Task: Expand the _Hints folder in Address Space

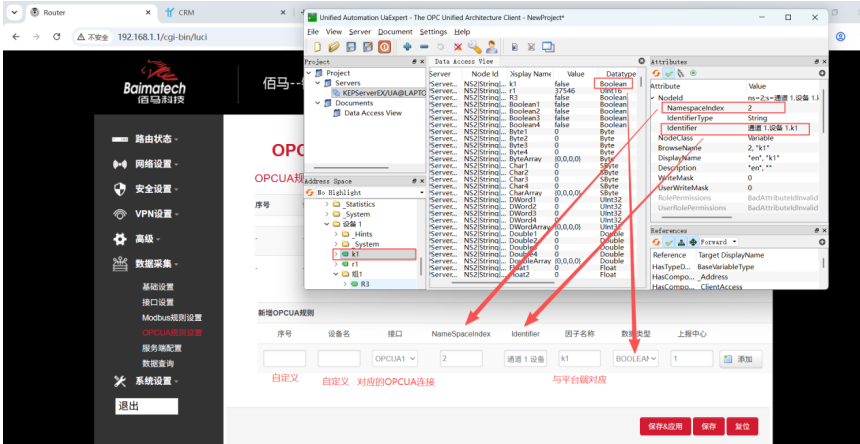Action: coord(336,234)
